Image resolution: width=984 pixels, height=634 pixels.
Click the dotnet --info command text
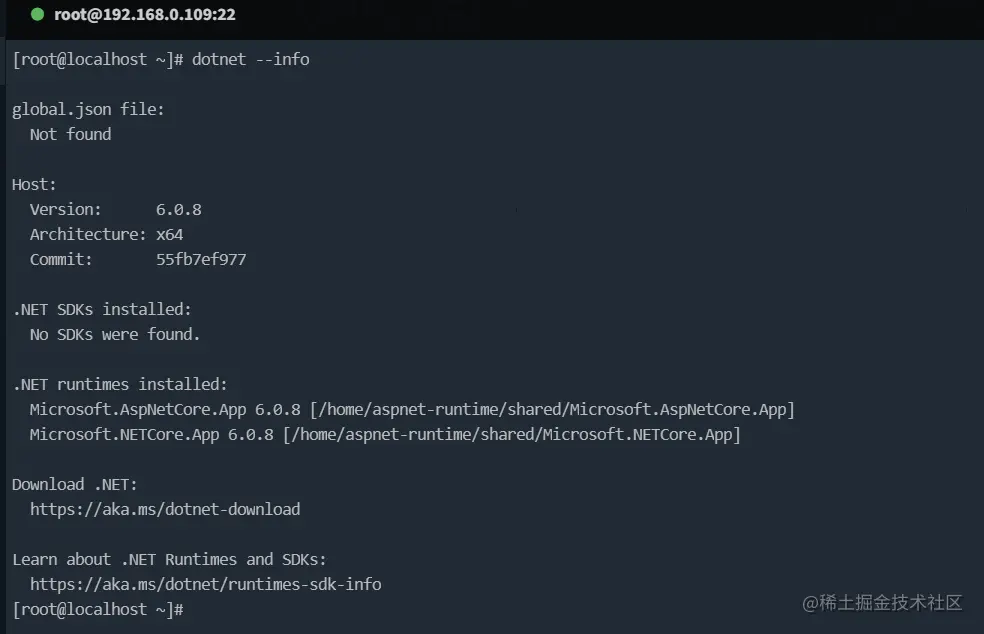[250, 59]
